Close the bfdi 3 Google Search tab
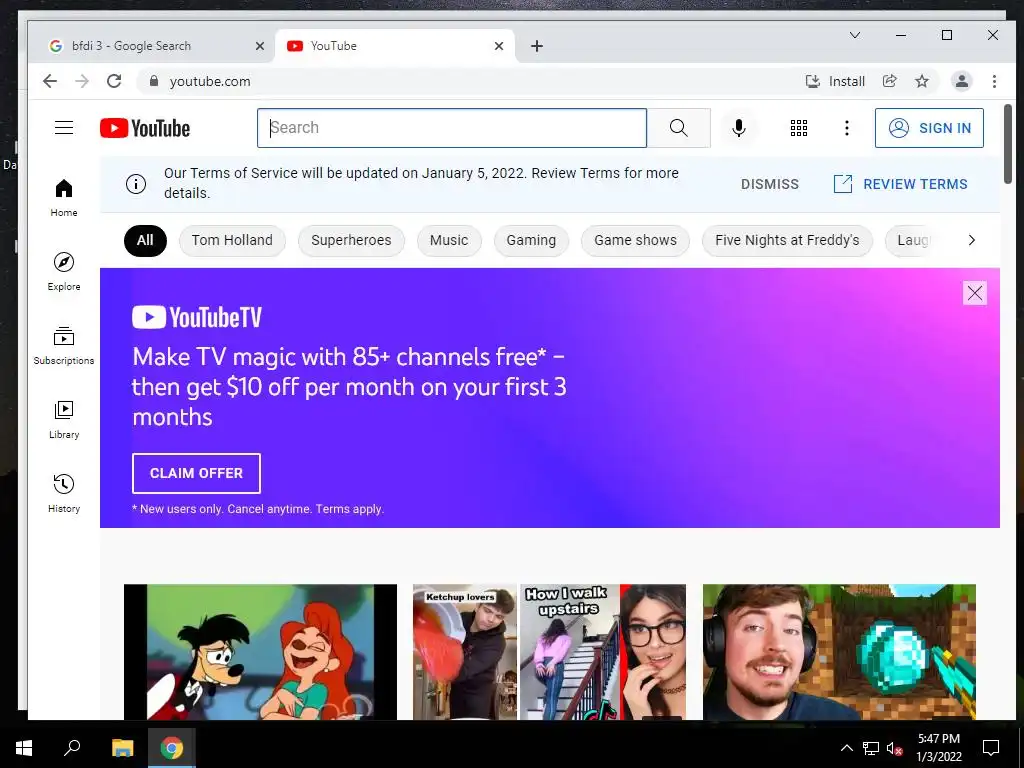1024x768 pixels. click(259, 46)
